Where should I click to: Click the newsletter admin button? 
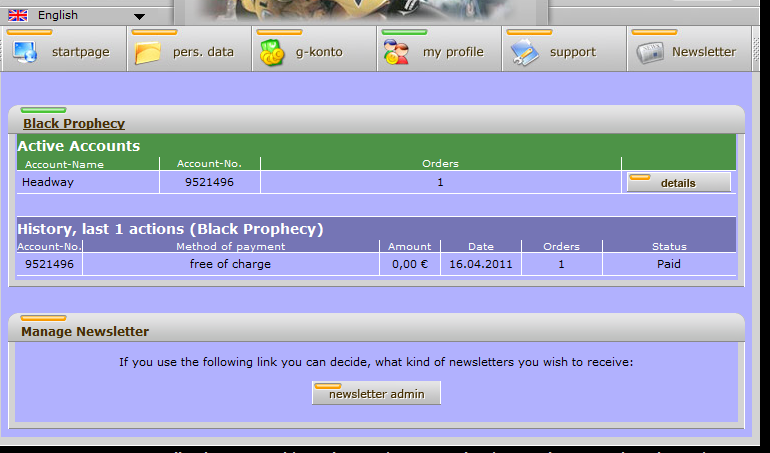[376, 393]
